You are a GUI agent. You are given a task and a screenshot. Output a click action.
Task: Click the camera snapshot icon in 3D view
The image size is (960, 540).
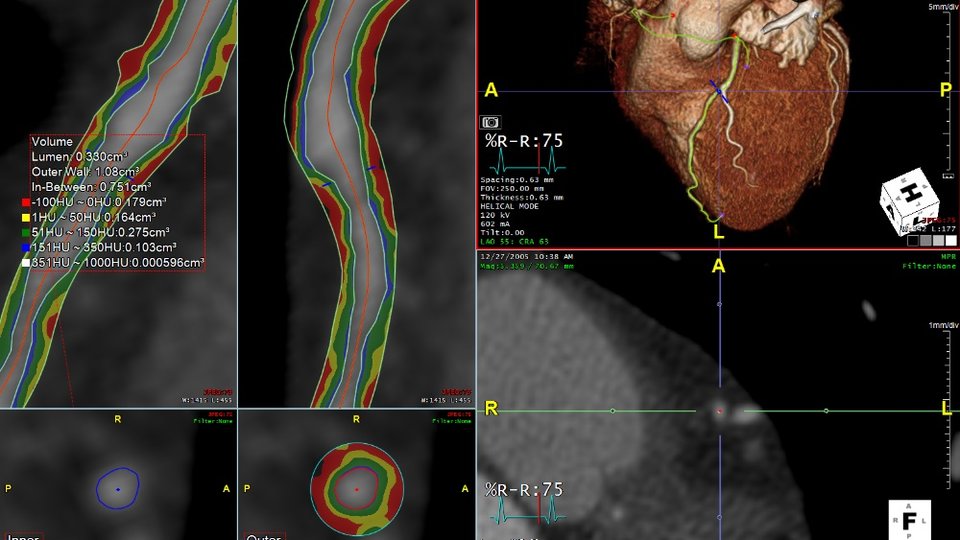tap(490, 122)
